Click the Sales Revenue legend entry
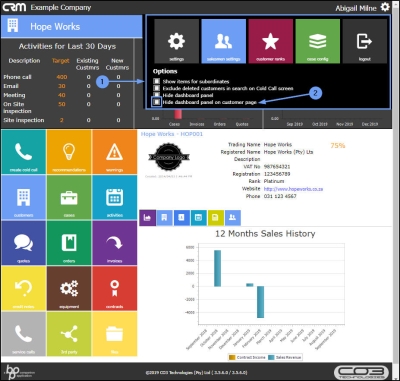 point(285,357)
